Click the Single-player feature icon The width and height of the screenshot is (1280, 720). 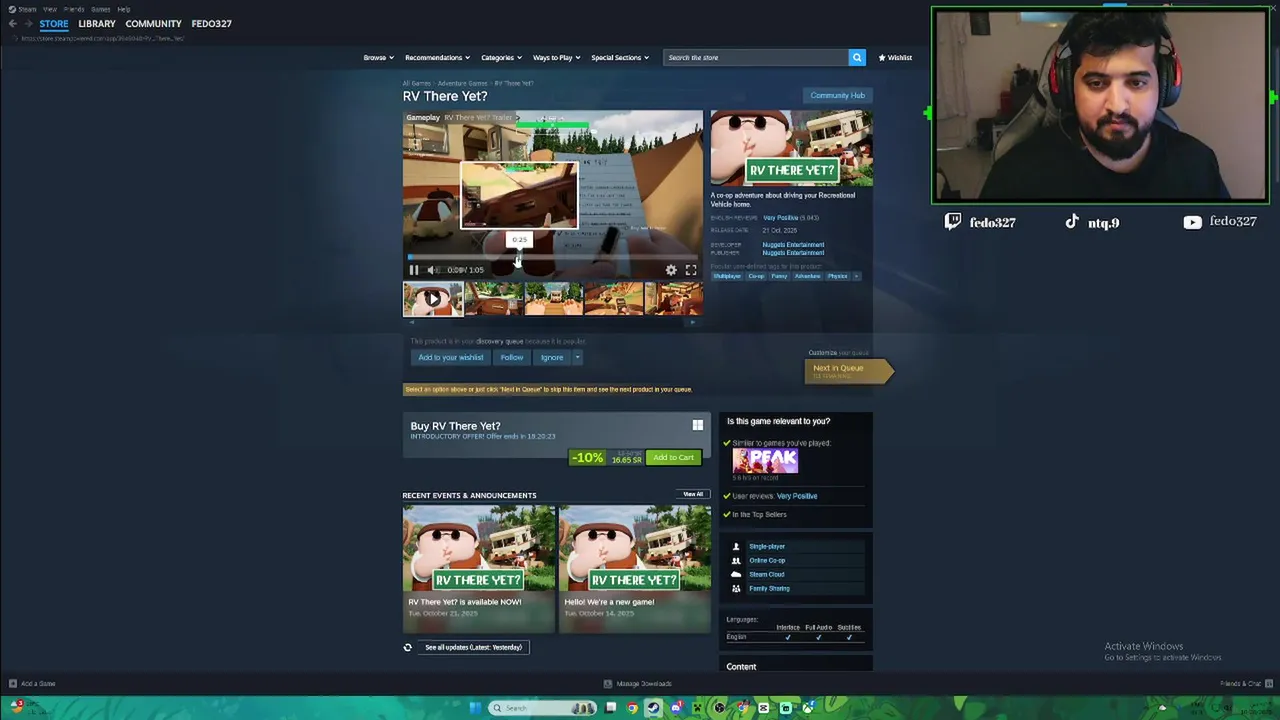(x=737, y=547)
